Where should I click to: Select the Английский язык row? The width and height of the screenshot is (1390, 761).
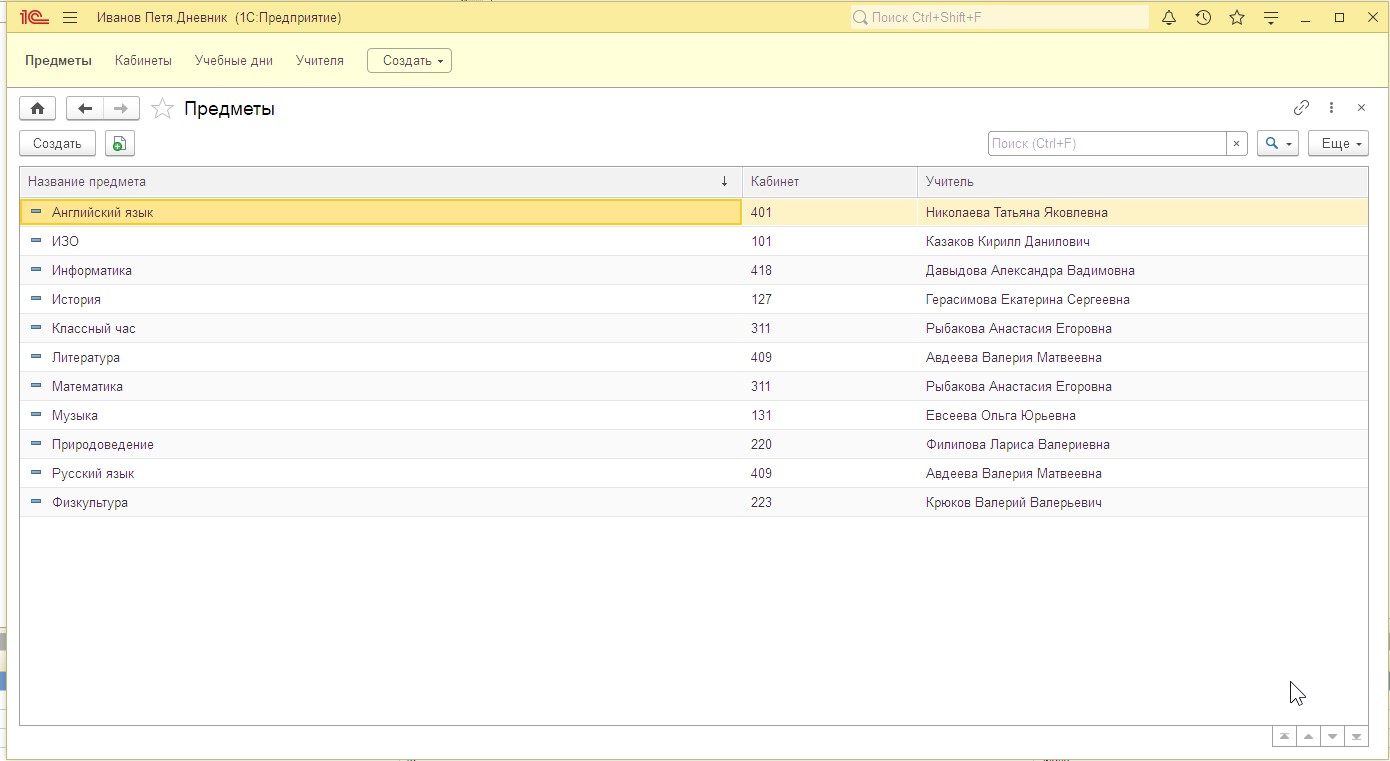tap(694, 212)
